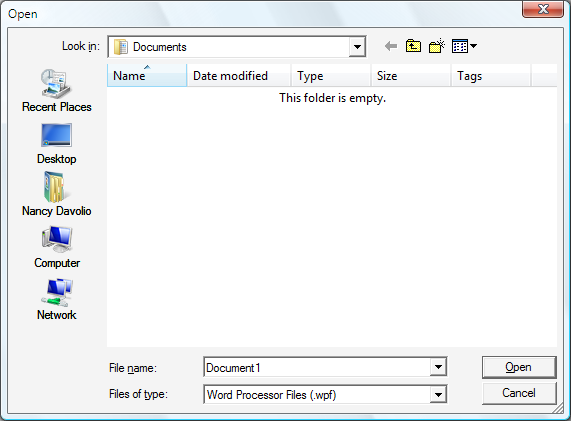Open the File name dropdown arrow

point(438,367)
